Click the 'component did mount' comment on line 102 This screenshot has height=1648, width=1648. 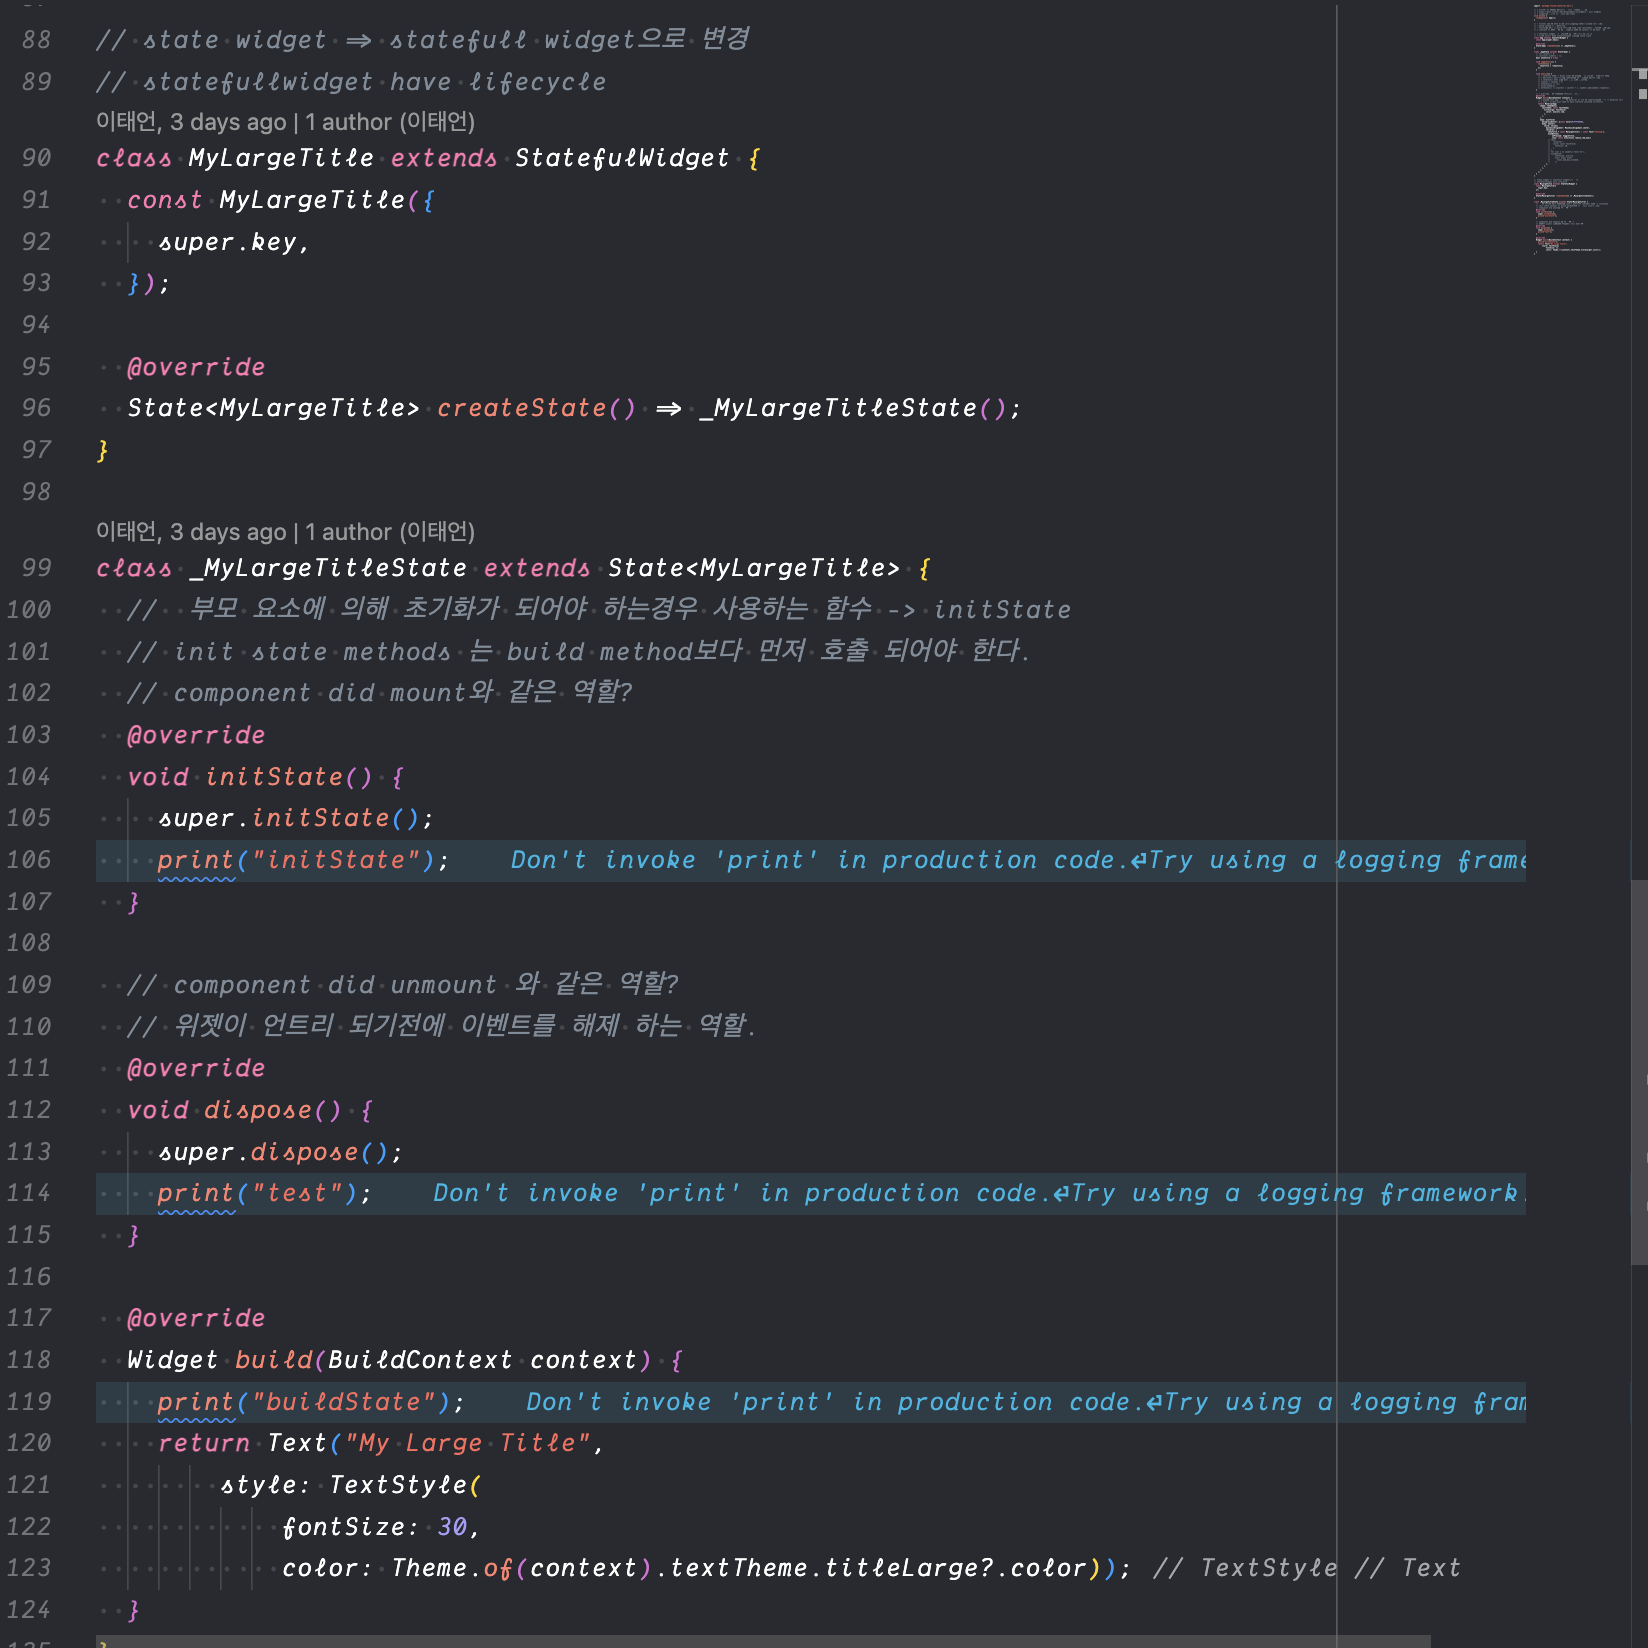[380, 693]
